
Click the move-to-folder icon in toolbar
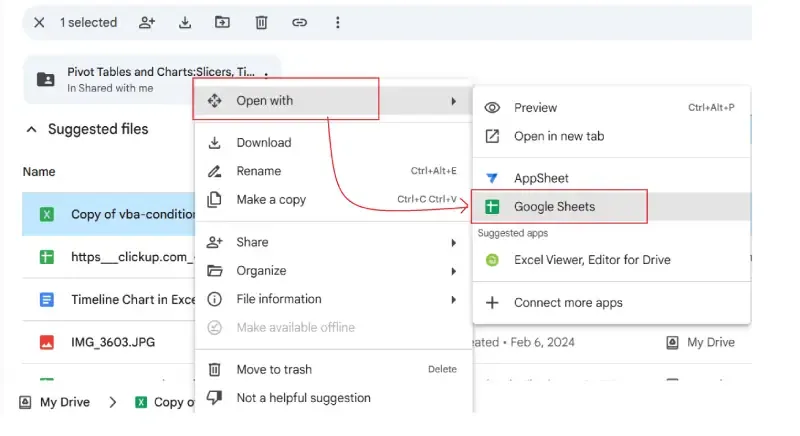tap(222, 22)
